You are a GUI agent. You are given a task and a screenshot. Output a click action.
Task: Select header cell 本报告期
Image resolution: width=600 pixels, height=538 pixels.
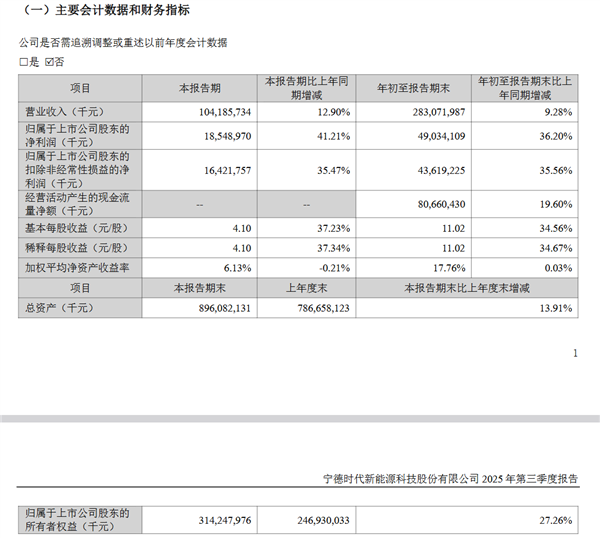(x=200, y=88)
